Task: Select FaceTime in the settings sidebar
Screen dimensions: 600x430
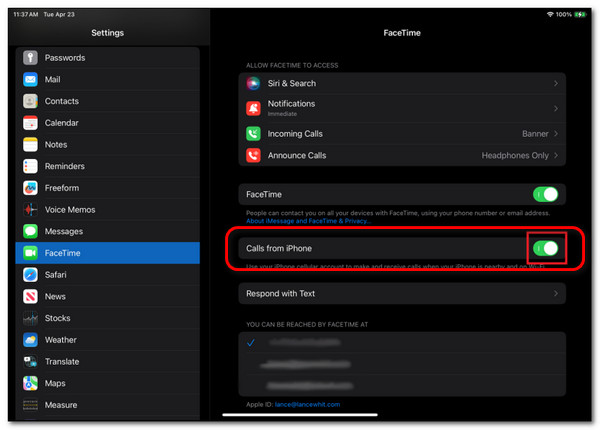Action: click(108, 253)
